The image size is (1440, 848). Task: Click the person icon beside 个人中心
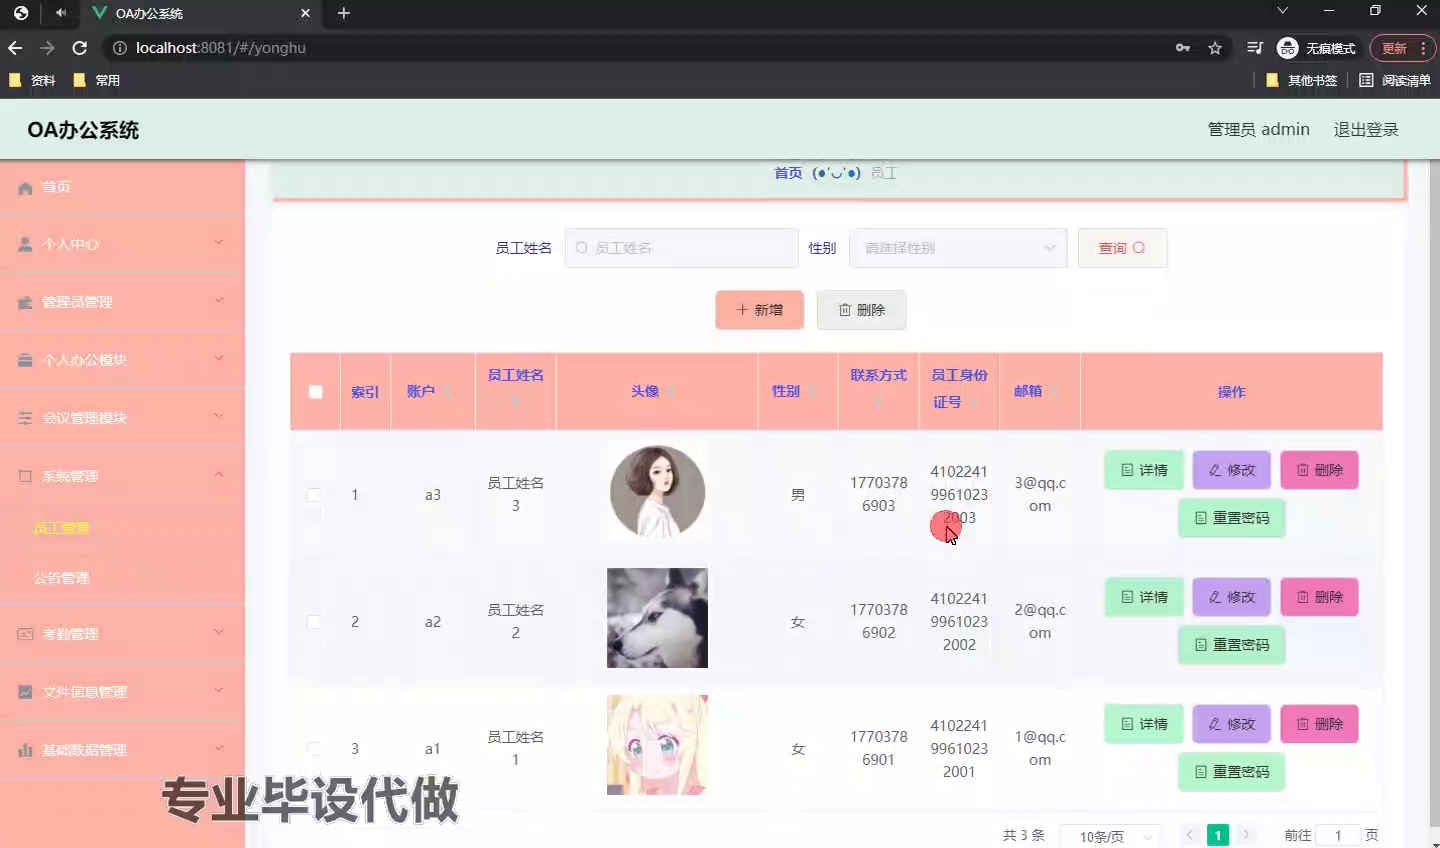click(25, 244)
